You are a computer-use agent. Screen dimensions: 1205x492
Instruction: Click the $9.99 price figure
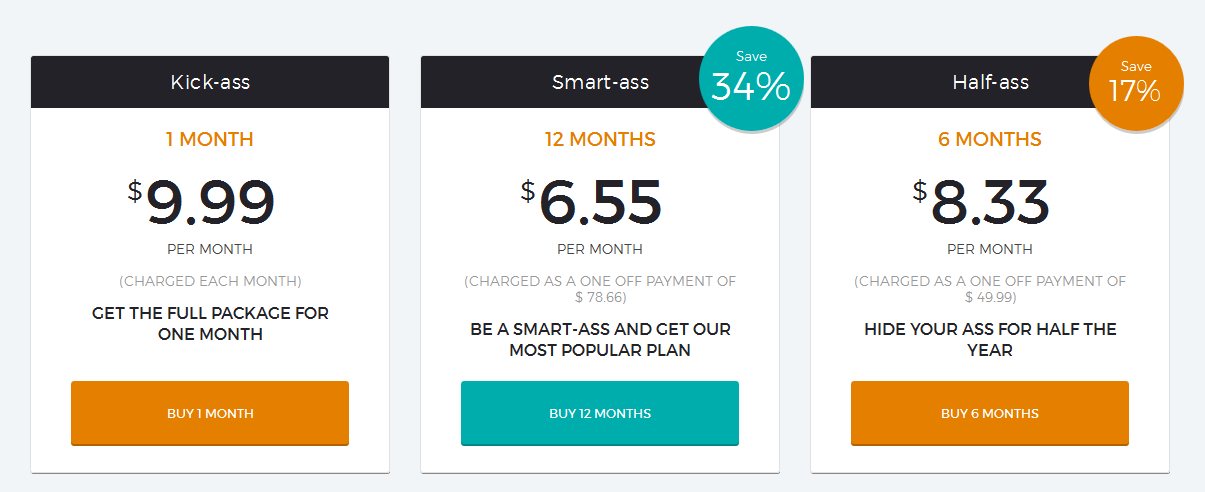pyautogui.click(x=201, y=202)
